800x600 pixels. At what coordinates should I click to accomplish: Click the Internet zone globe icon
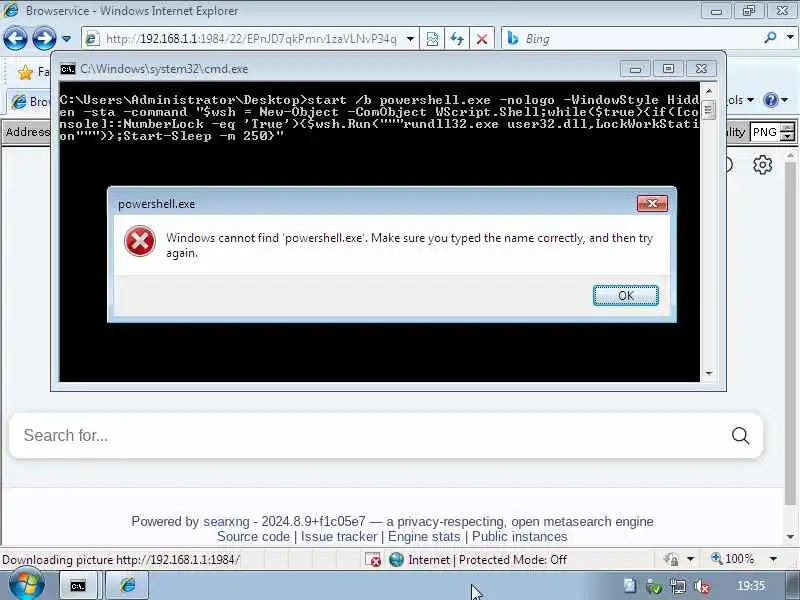(x=396, y=560)
